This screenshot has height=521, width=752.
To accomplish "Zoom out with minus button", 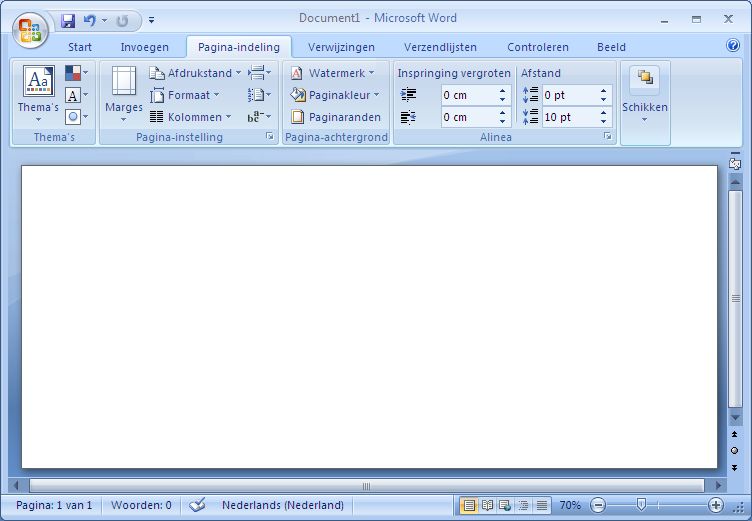I will point(598,505).
